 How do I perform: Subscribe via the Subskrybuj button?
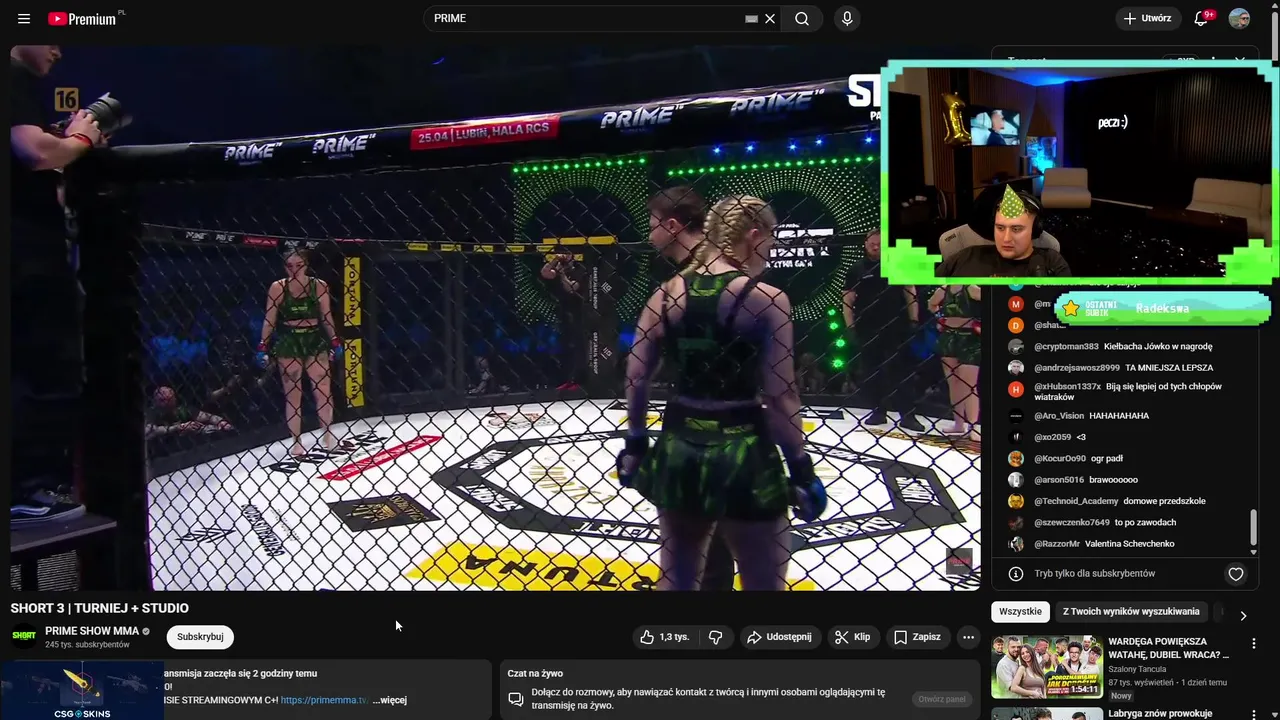click(x=200, y=637)
